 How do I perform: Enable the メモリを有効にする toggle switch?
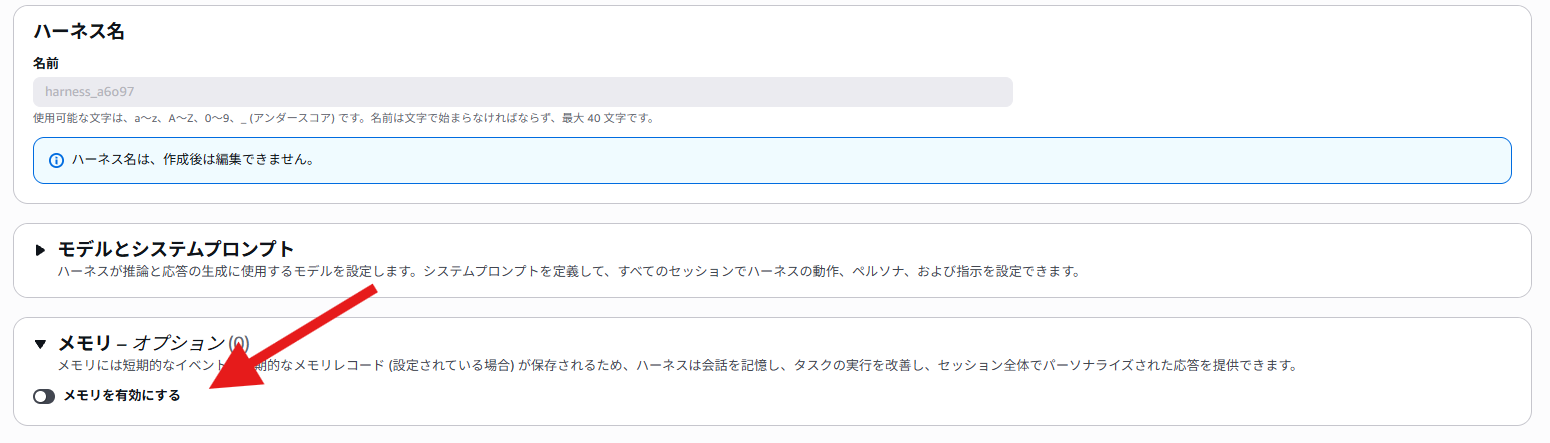[x=44, y=396]
